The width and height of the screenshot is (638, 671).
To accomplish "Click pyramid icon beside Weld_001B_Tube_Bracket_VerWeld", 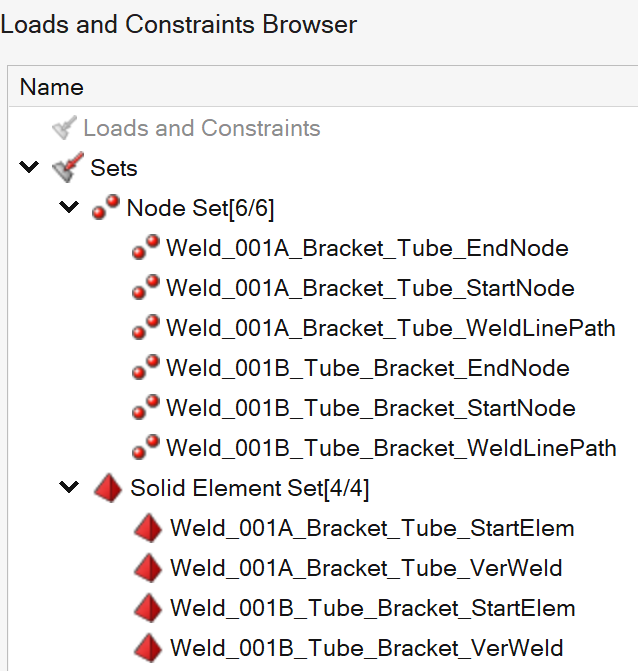I will 148,648.
